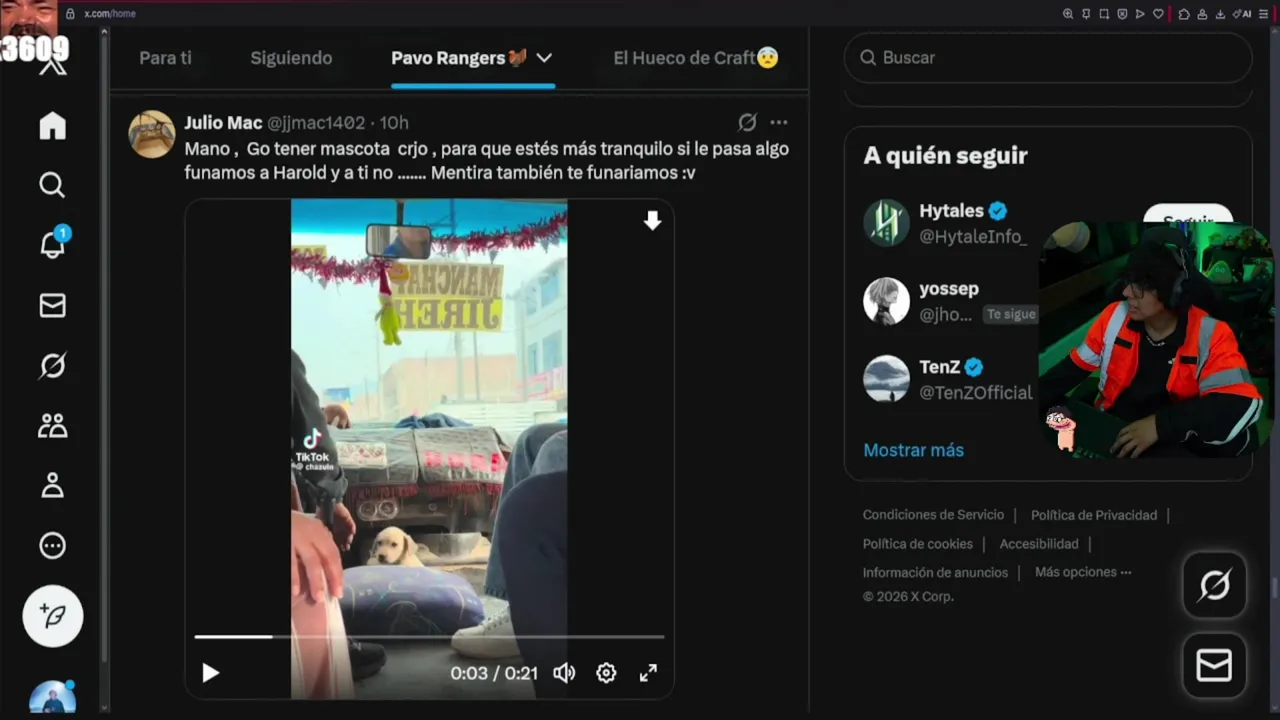Switch to the Siguiendo tab
Screen dimensions: 1280x720
point(291,58)
